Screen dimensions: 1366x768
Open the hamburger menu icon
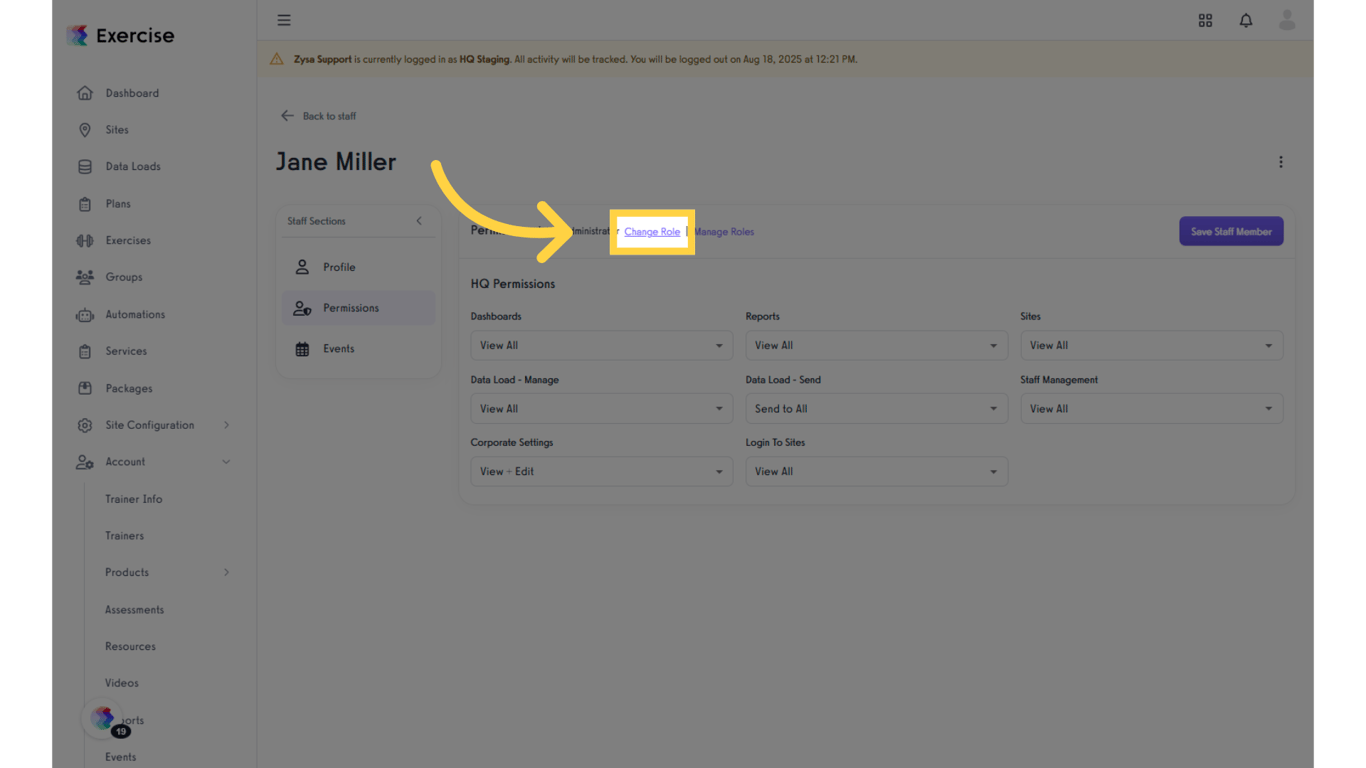[284, 20]
